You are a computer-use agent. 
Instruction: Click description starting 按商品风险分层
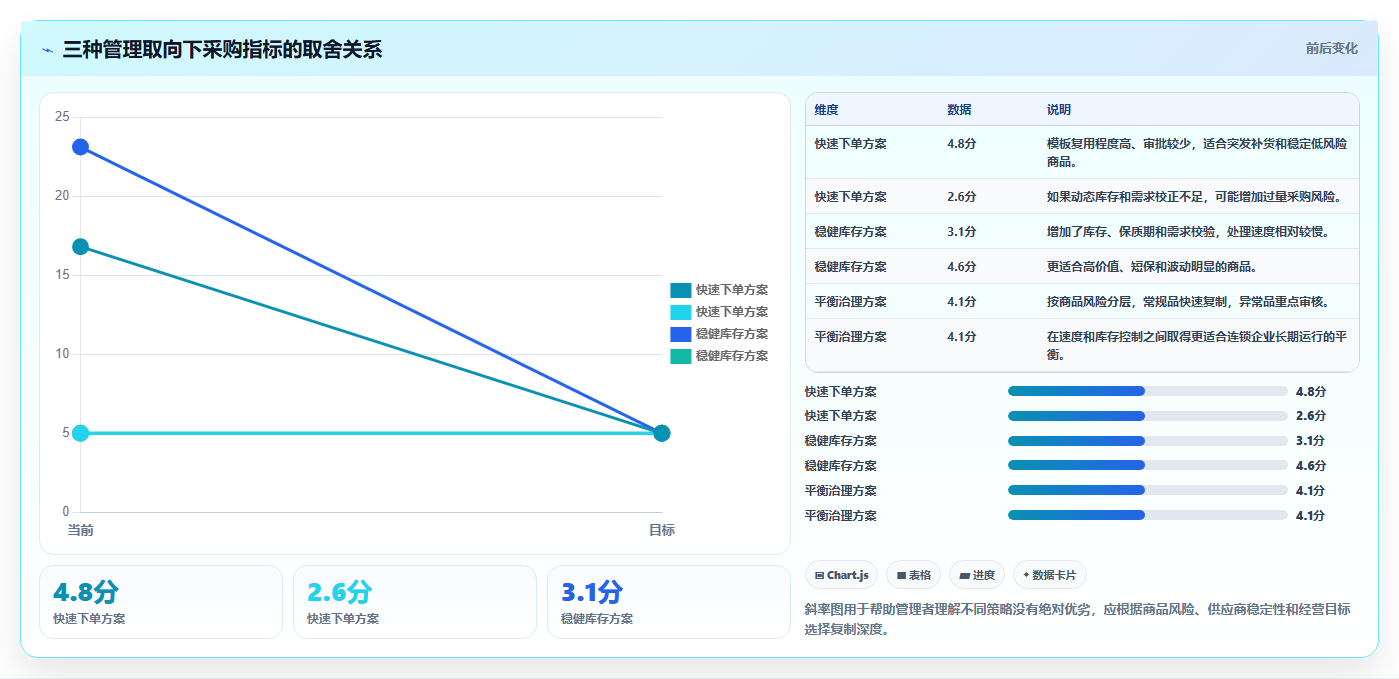point(1188,302)
